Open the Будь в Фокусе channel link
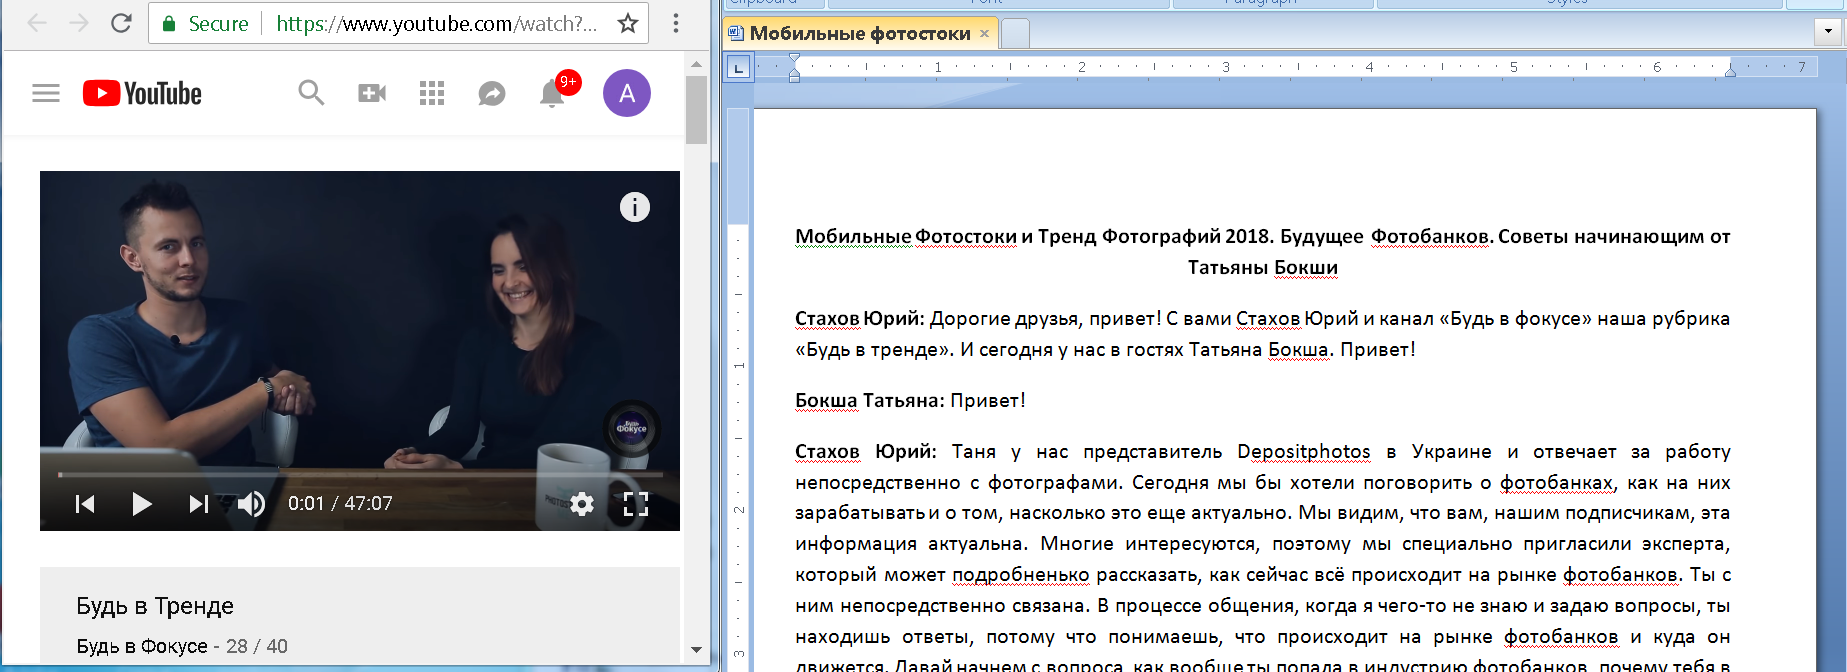The height and width of the screenshot is (672, 1847). (142, 646)
